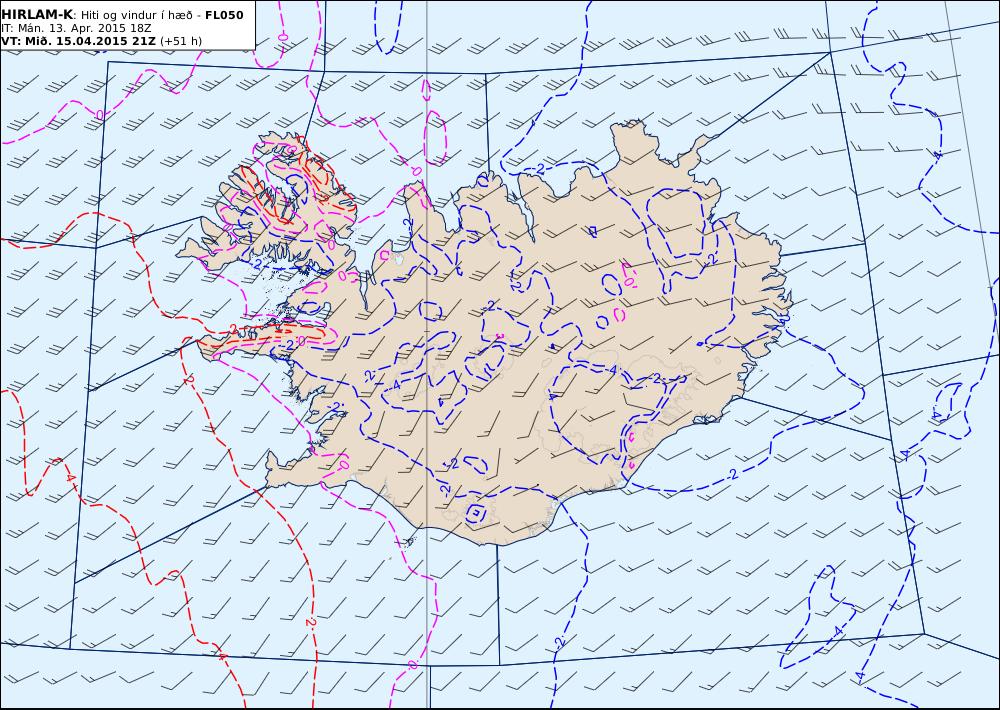Click the FL050 flight level label

point(224,15)
